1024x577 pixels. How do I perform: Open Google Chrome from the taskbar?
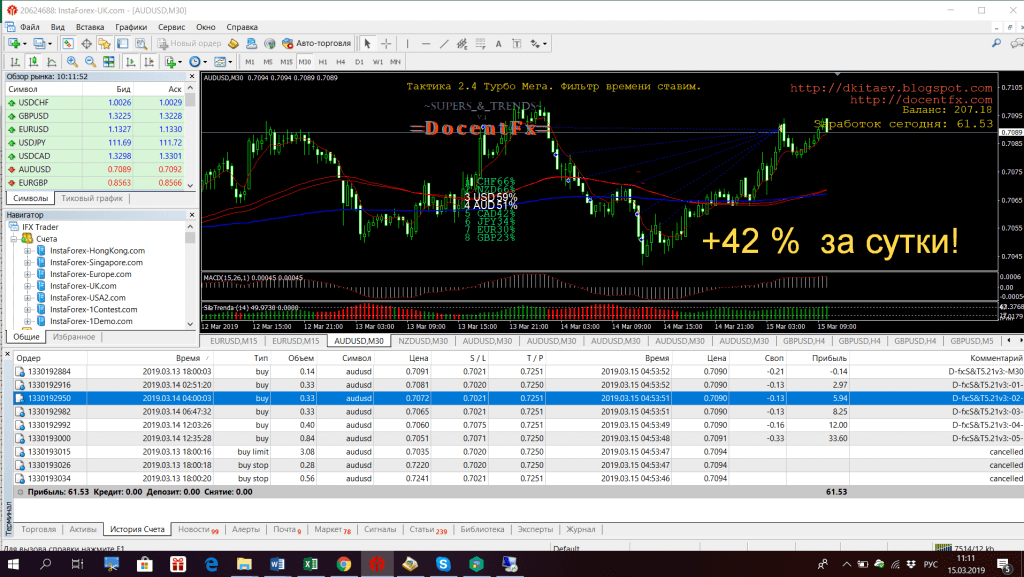tap(344, 564)
